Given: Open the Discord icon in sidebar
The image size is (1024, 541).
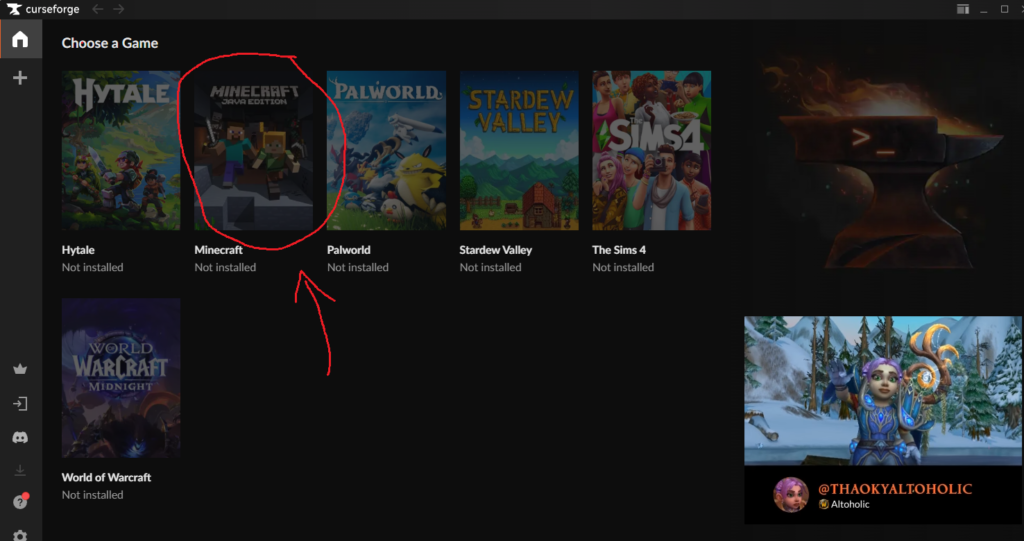Looking at the screenshot, I should (x=20, y=437).
